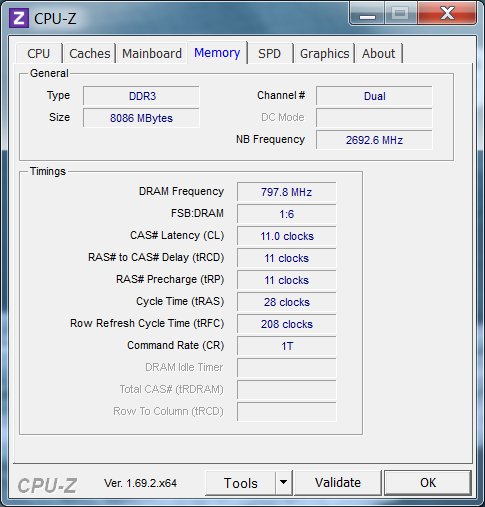Viewport: 485px width, 507px height.
Task: Click the NB Frequency label
Action: click(270, 139)
